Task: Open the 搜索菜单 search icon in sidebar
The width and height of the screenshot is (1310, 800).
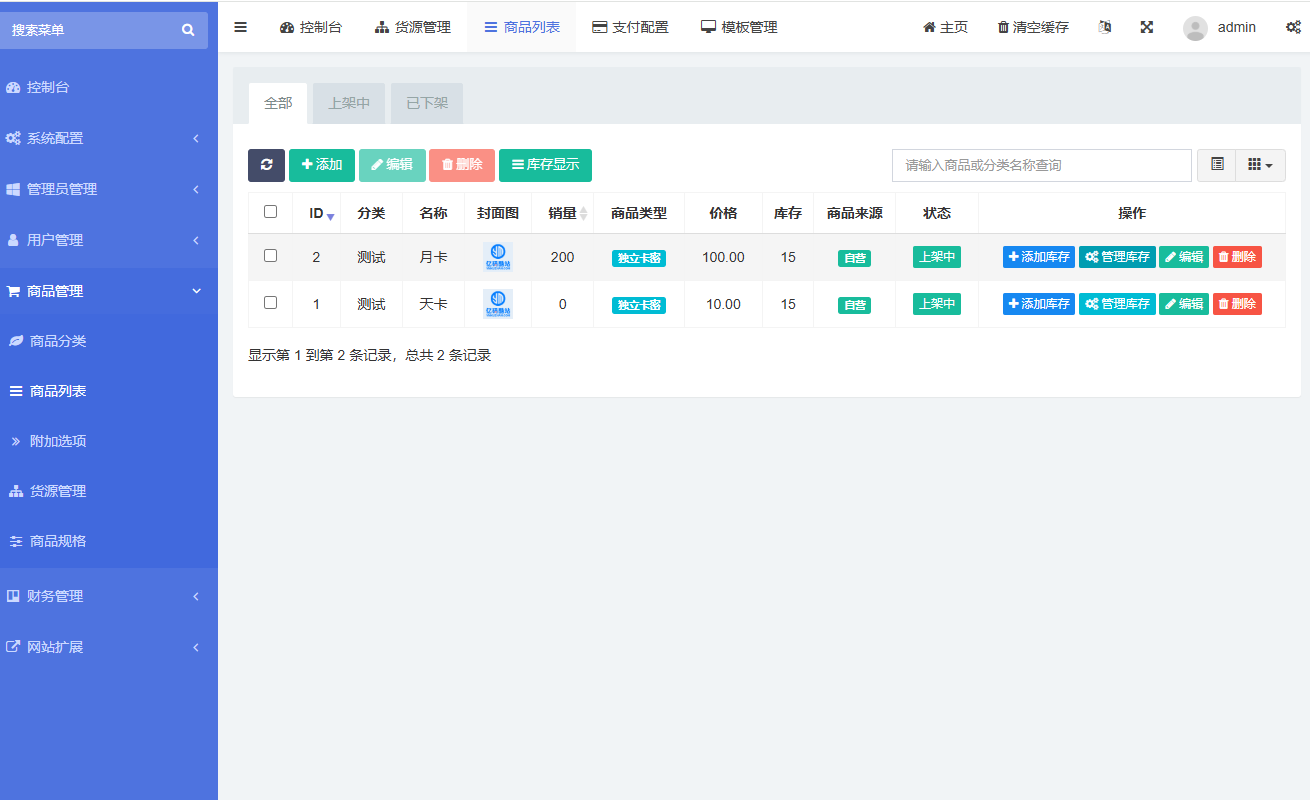Action: 187,30
